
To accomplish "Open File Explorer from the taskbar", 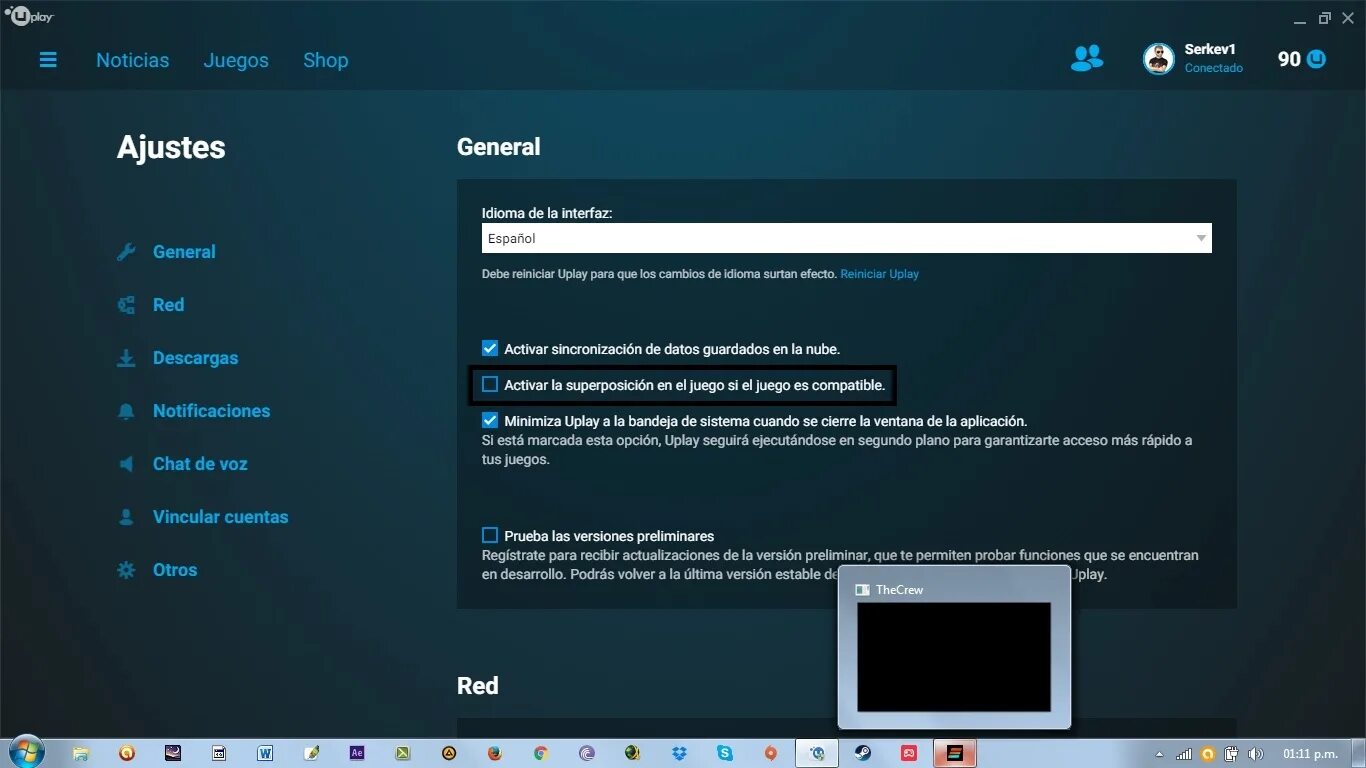I will (81, 753).
